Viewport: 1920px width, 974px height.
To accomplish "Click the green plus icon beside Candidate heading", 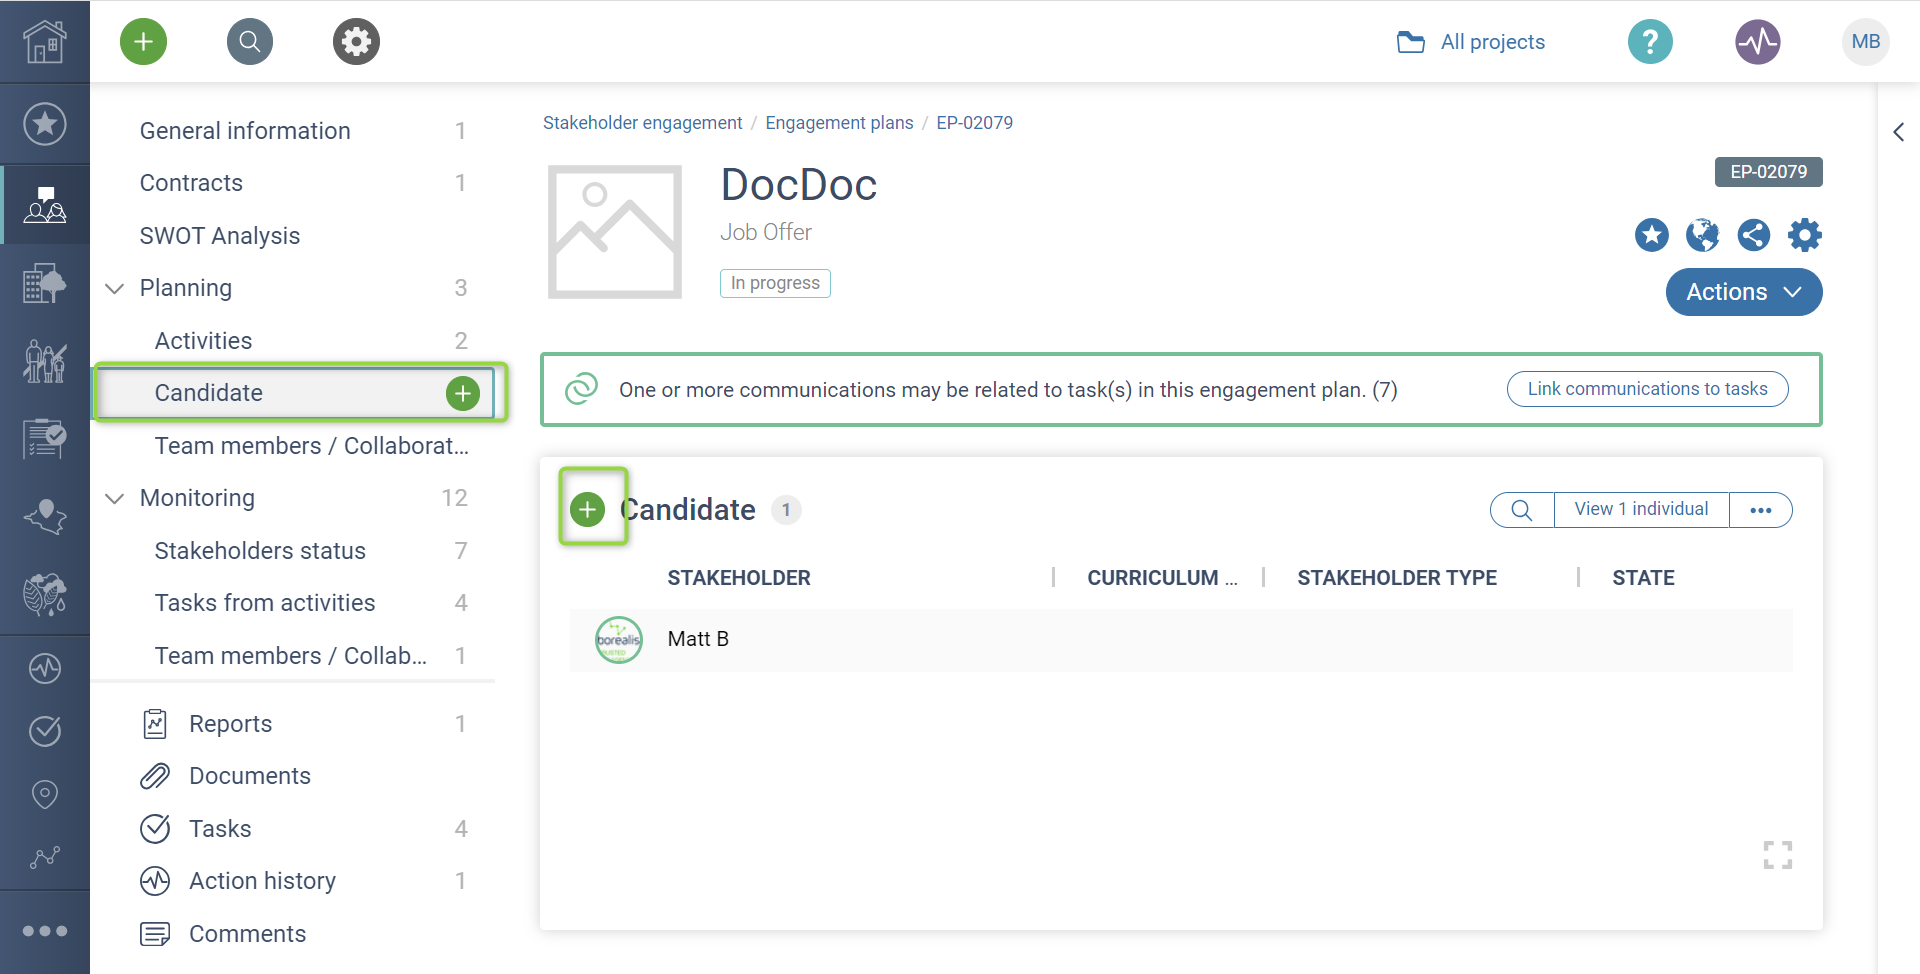I will [x=588, y=508].
